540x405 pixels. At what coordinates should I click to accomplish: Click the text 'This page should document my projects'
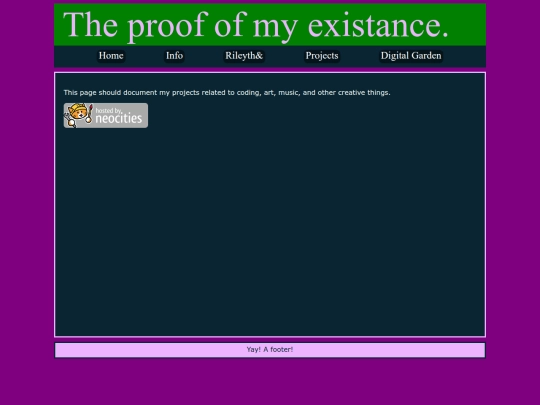pos(132,93)
